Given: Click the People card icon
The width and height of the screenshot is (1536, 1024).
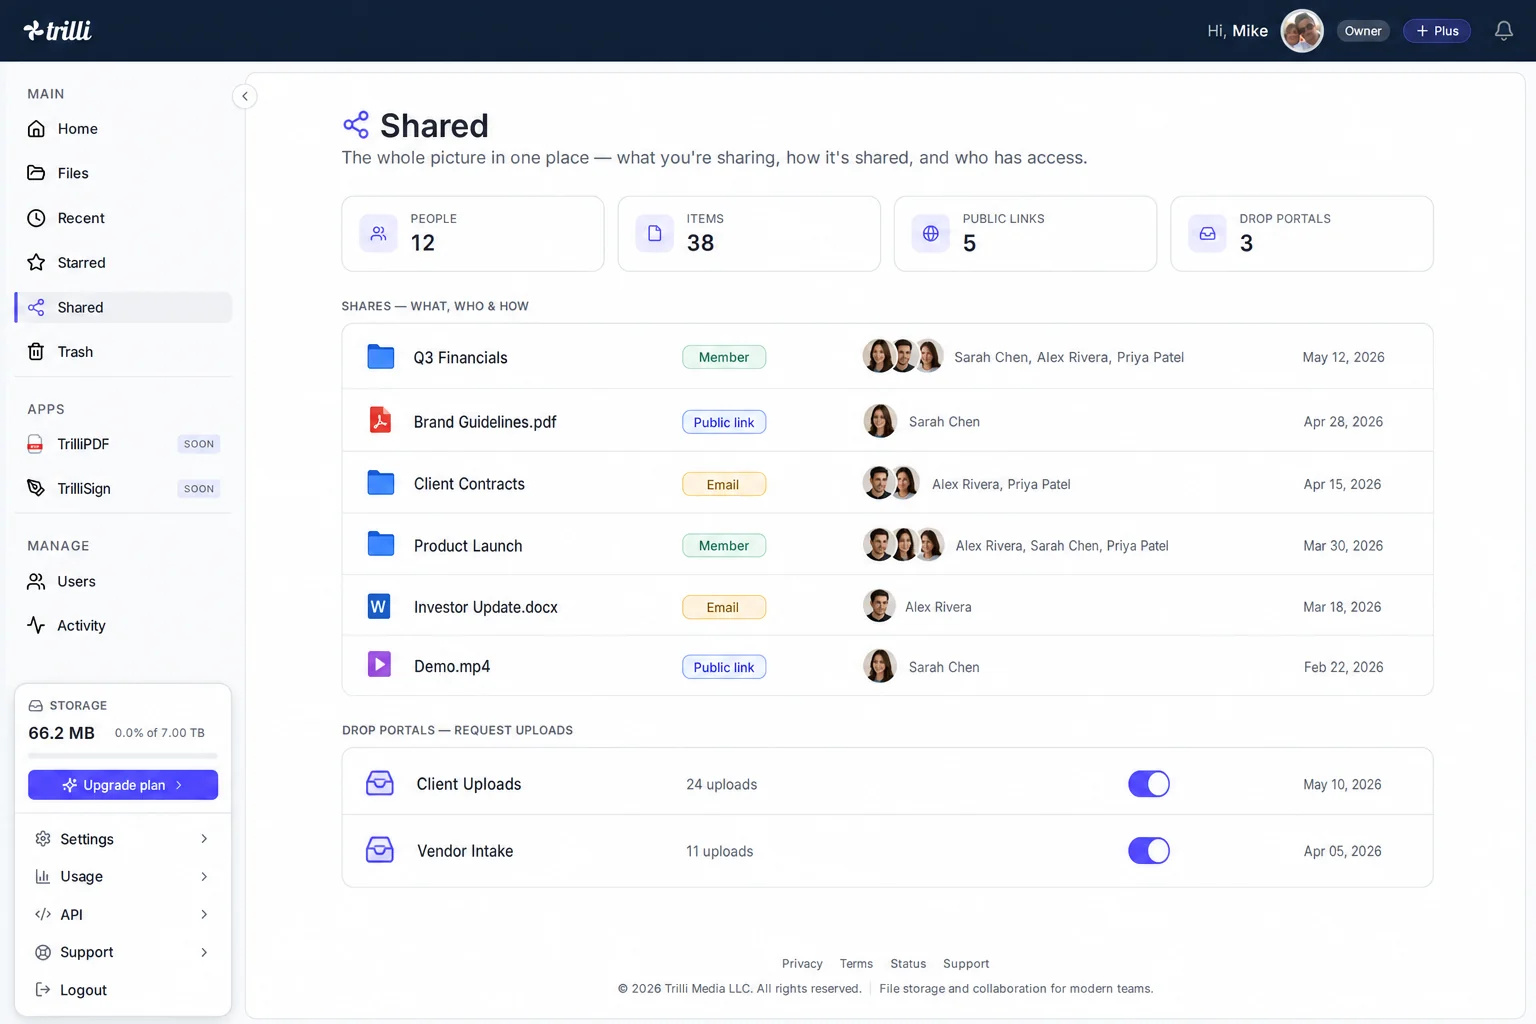Looking at the screenshot, I should click(x=378, y=233).
